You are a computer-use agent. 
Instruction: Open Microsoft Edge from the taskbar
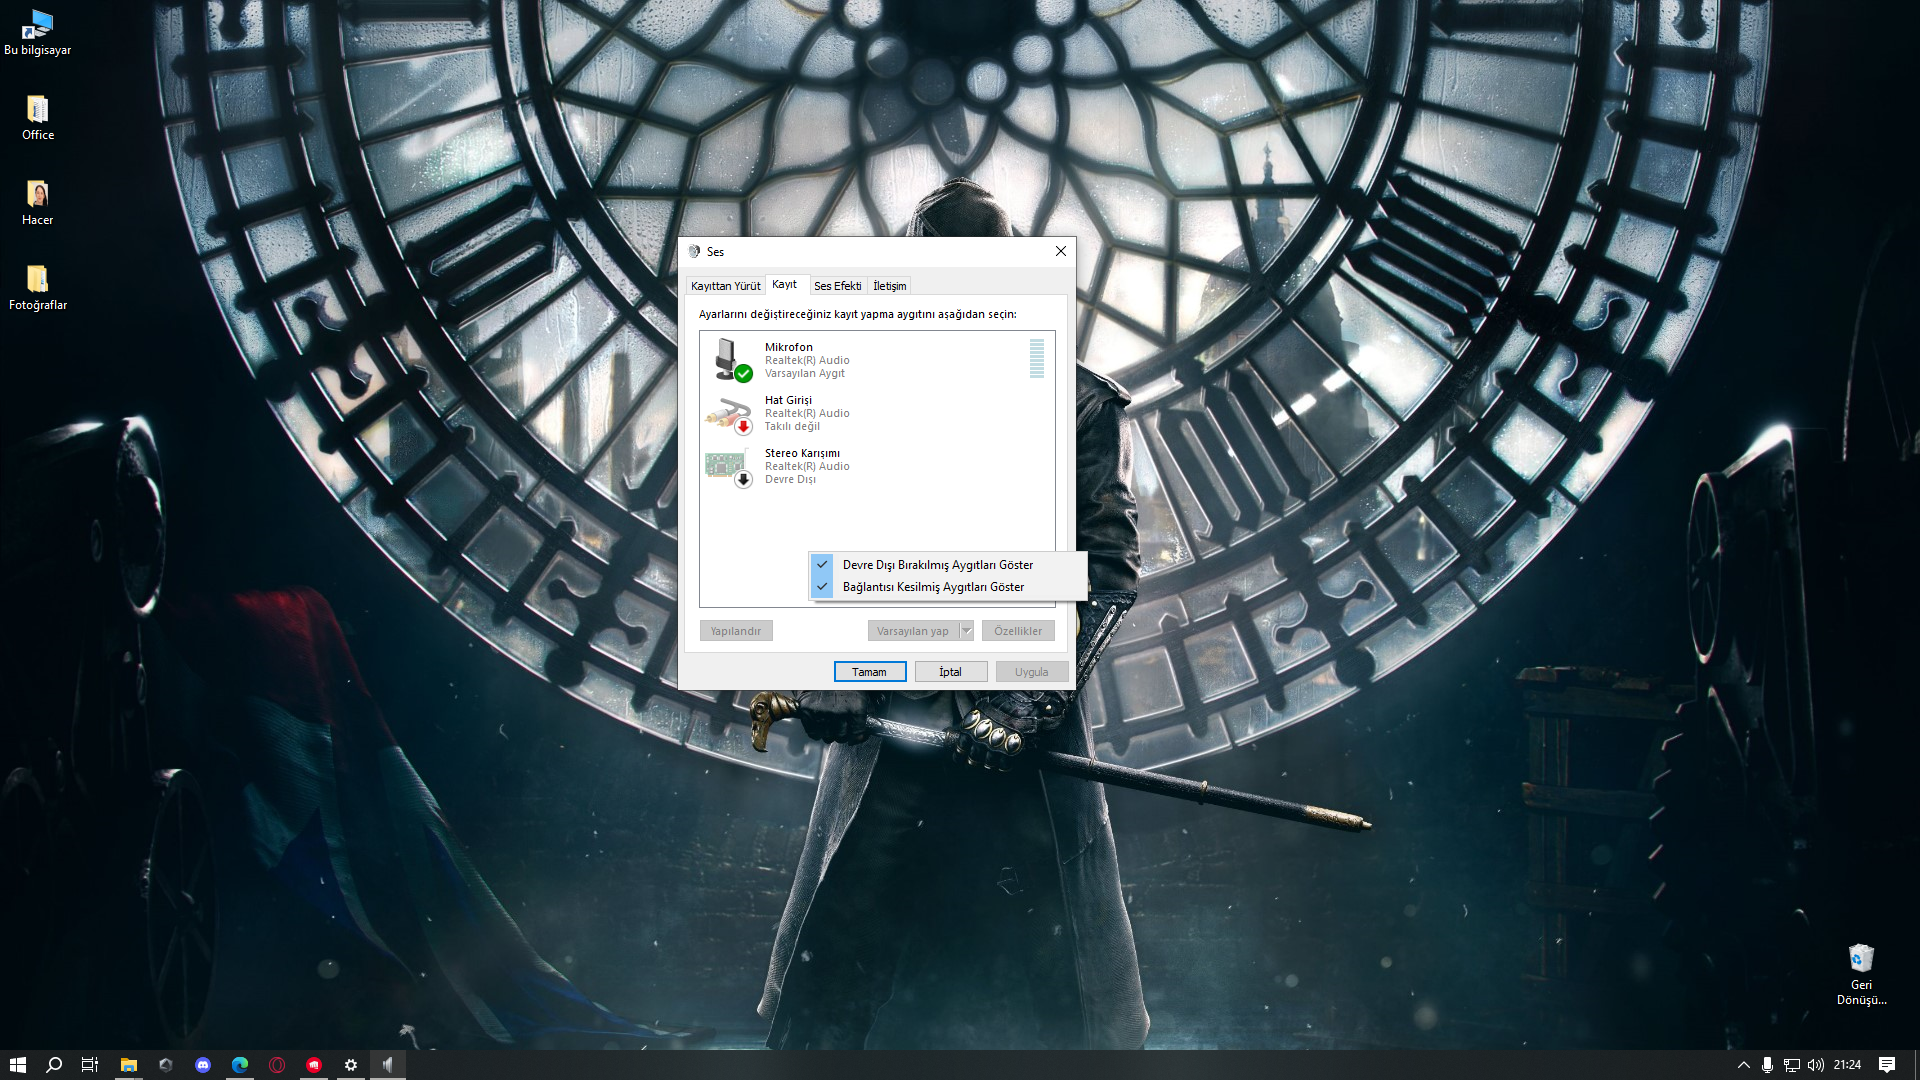(240, 1065)
